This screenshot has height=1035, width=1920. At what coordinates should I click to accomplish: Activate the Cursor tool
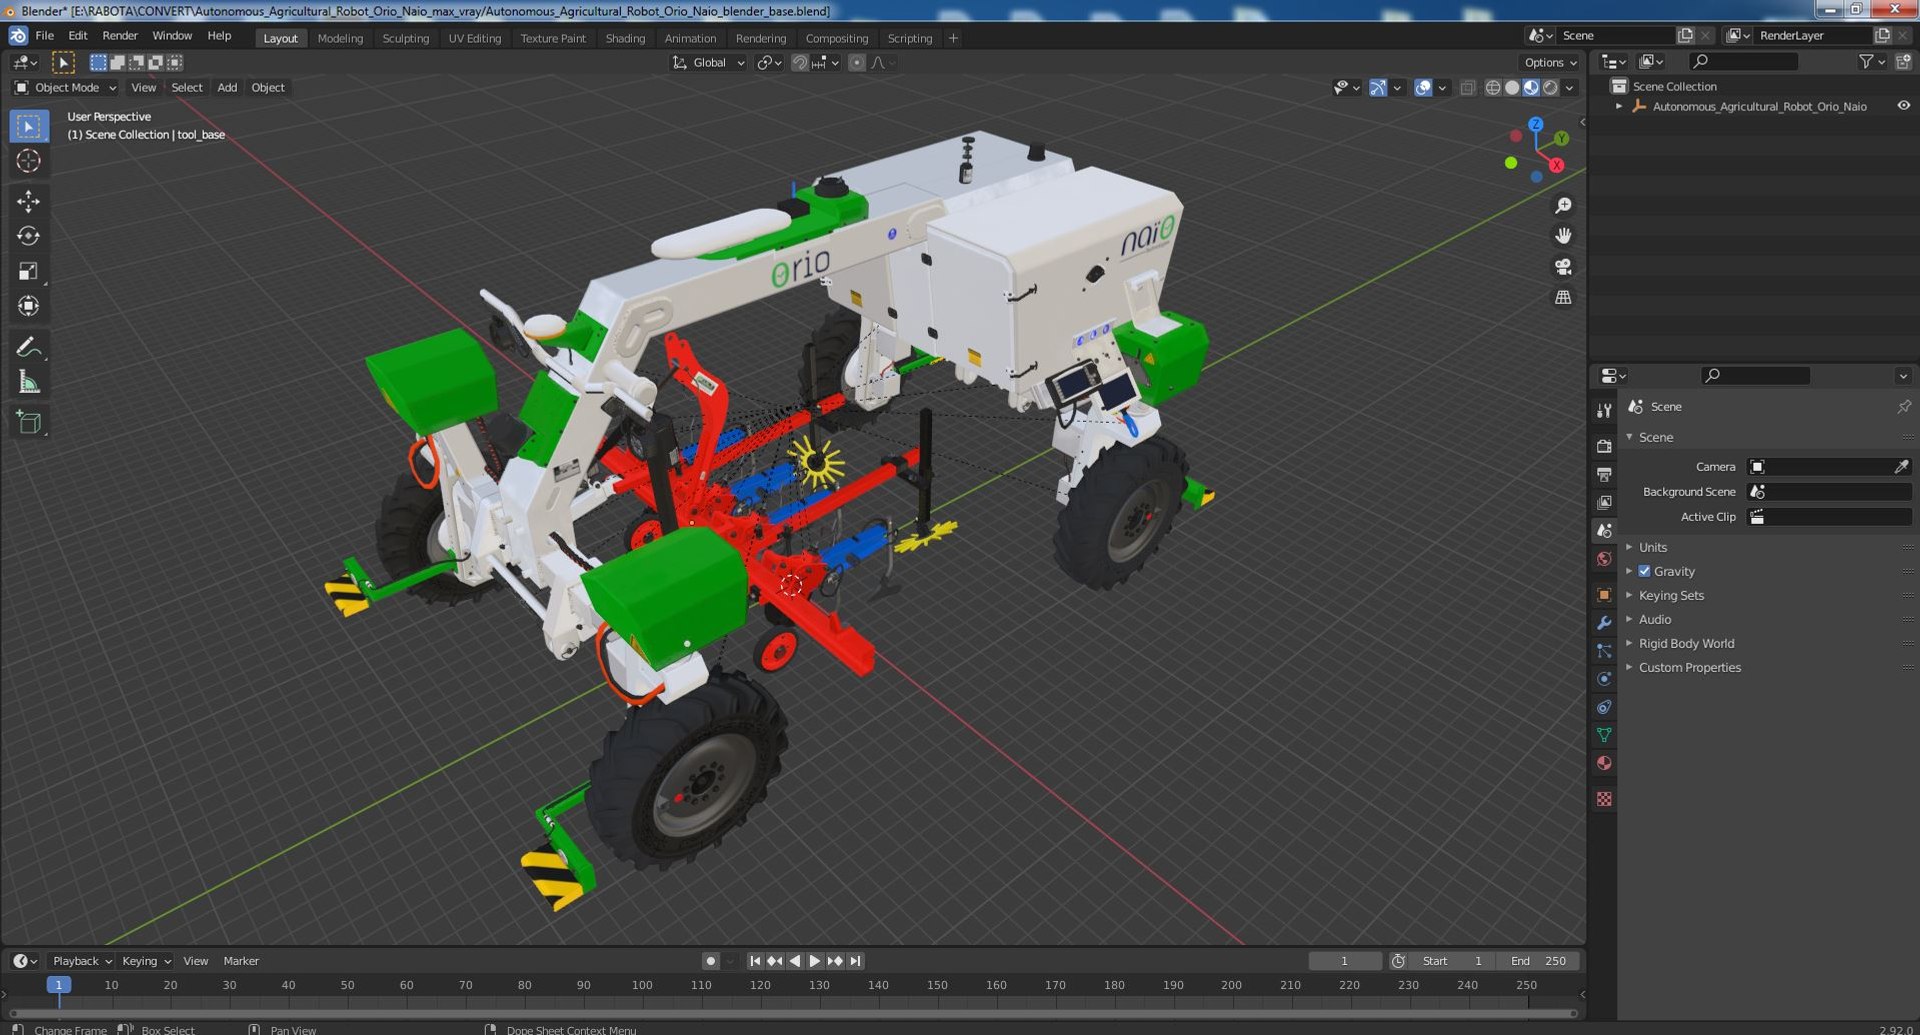pyautogui.click(x=28, y=161)
